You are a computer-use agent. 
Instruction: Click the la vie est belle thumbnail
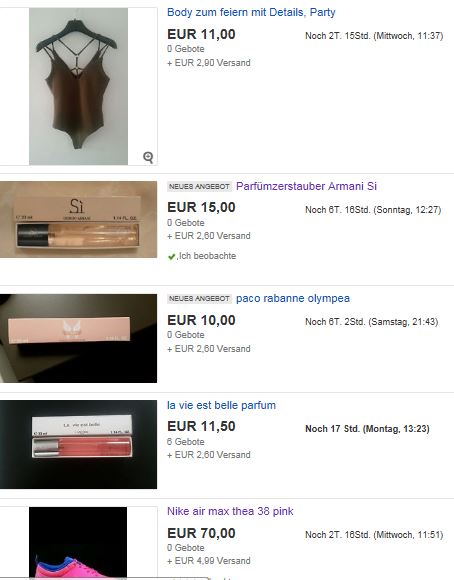point(78,444)
